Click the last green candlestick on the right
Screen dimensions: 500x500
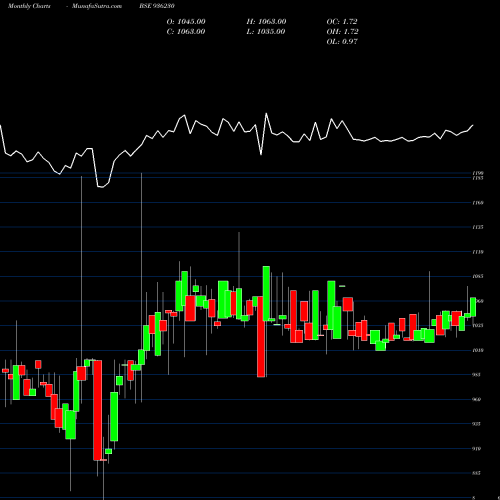(473, 307)
